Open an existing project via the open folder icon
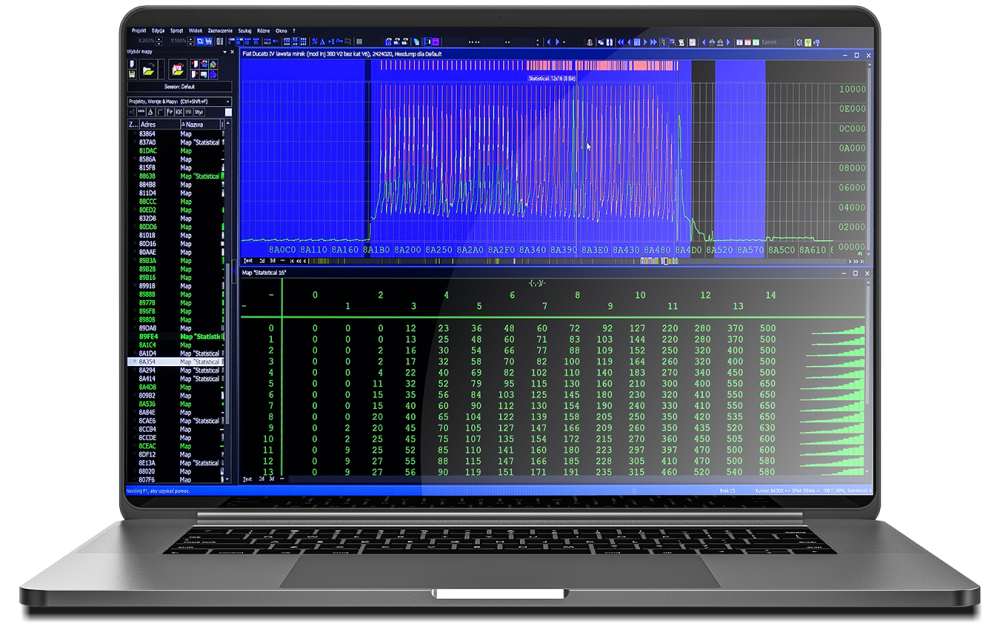Viewport: 1000px width, 629px height. [148, 69]
